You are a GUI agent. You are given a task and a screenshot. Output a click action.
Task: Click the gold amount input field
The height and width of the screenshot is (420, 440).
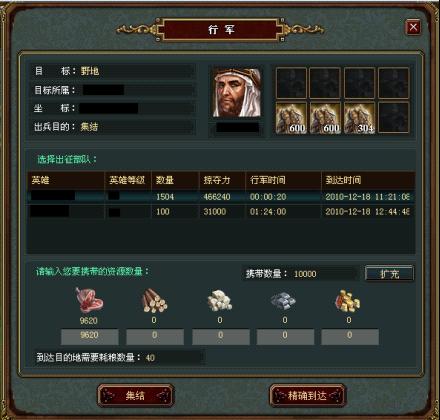tap(350, 337)
